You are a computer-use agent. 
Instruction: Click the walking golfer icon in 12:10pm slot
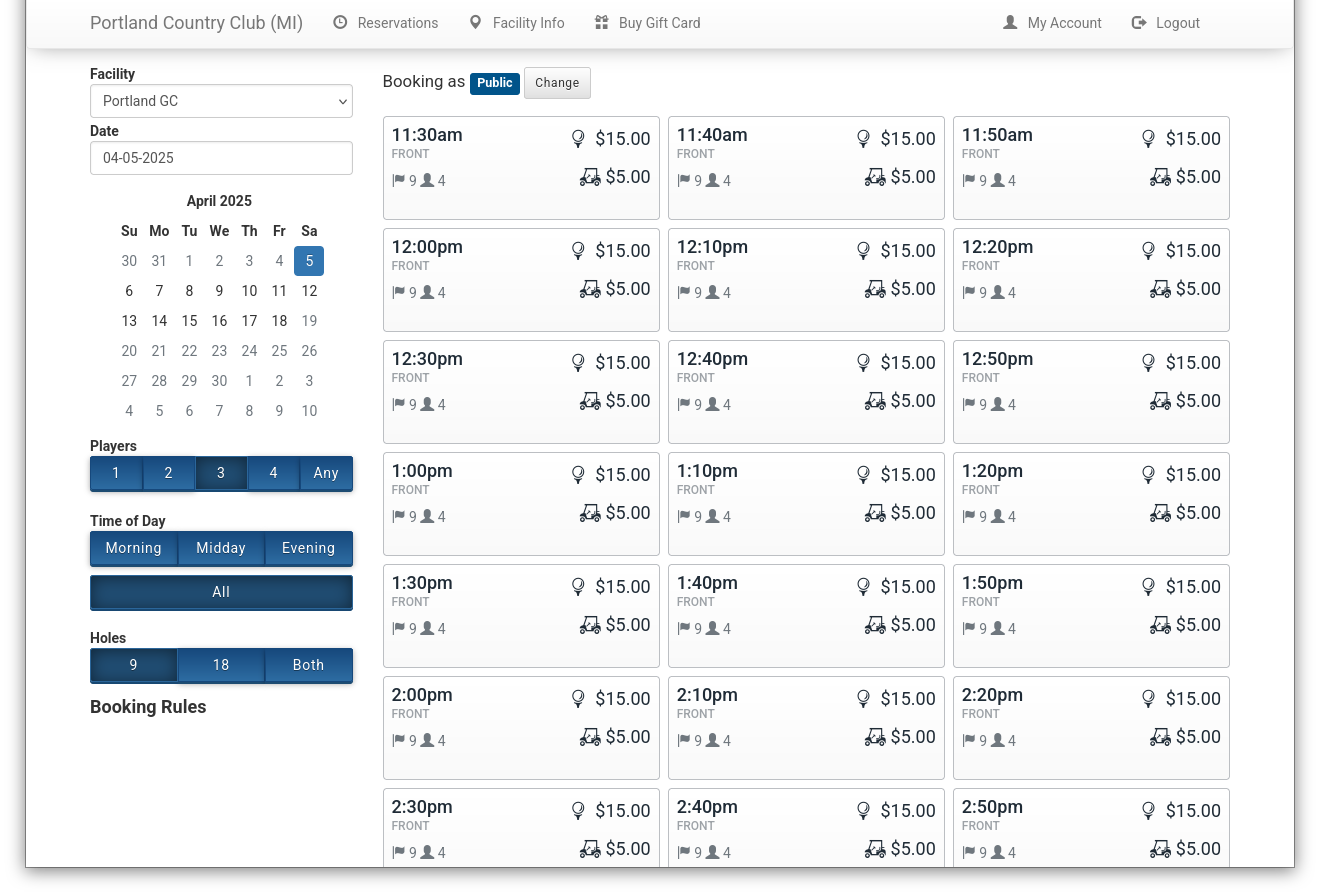tap(863, 251)
